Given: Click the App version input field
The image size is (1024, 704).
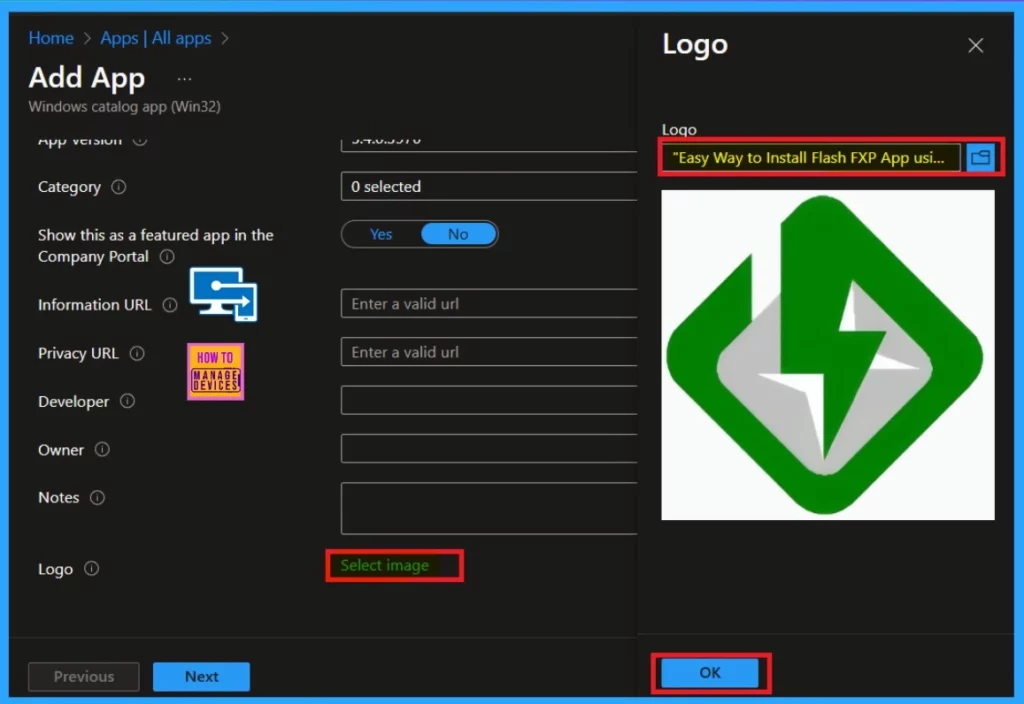Looking at the screenshot, I should pyautogui.click(x=488, y=143).
